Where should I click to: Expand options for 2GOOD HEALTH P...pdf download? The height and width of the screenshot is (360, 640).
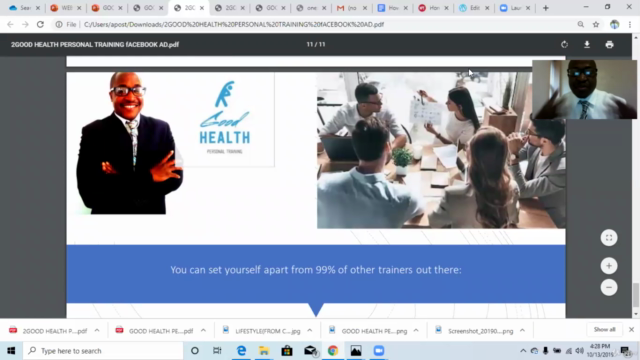[x=97, y=331]
